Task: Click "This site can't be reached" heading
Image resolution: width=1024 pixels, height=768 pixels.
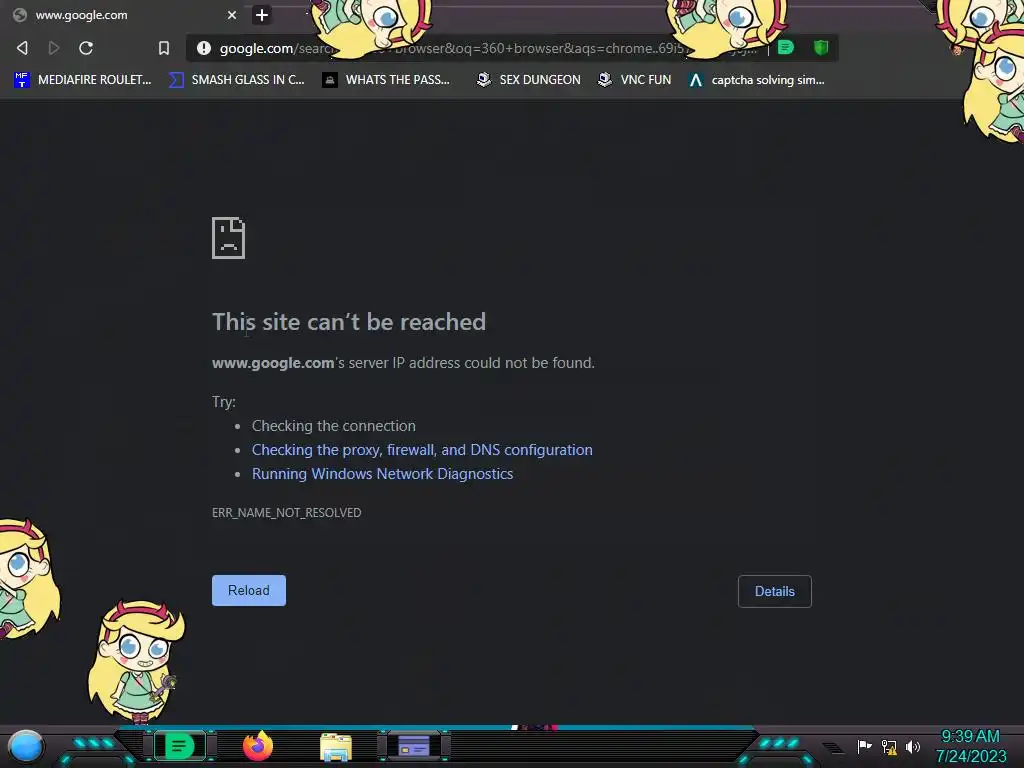Action: [349, 322]
